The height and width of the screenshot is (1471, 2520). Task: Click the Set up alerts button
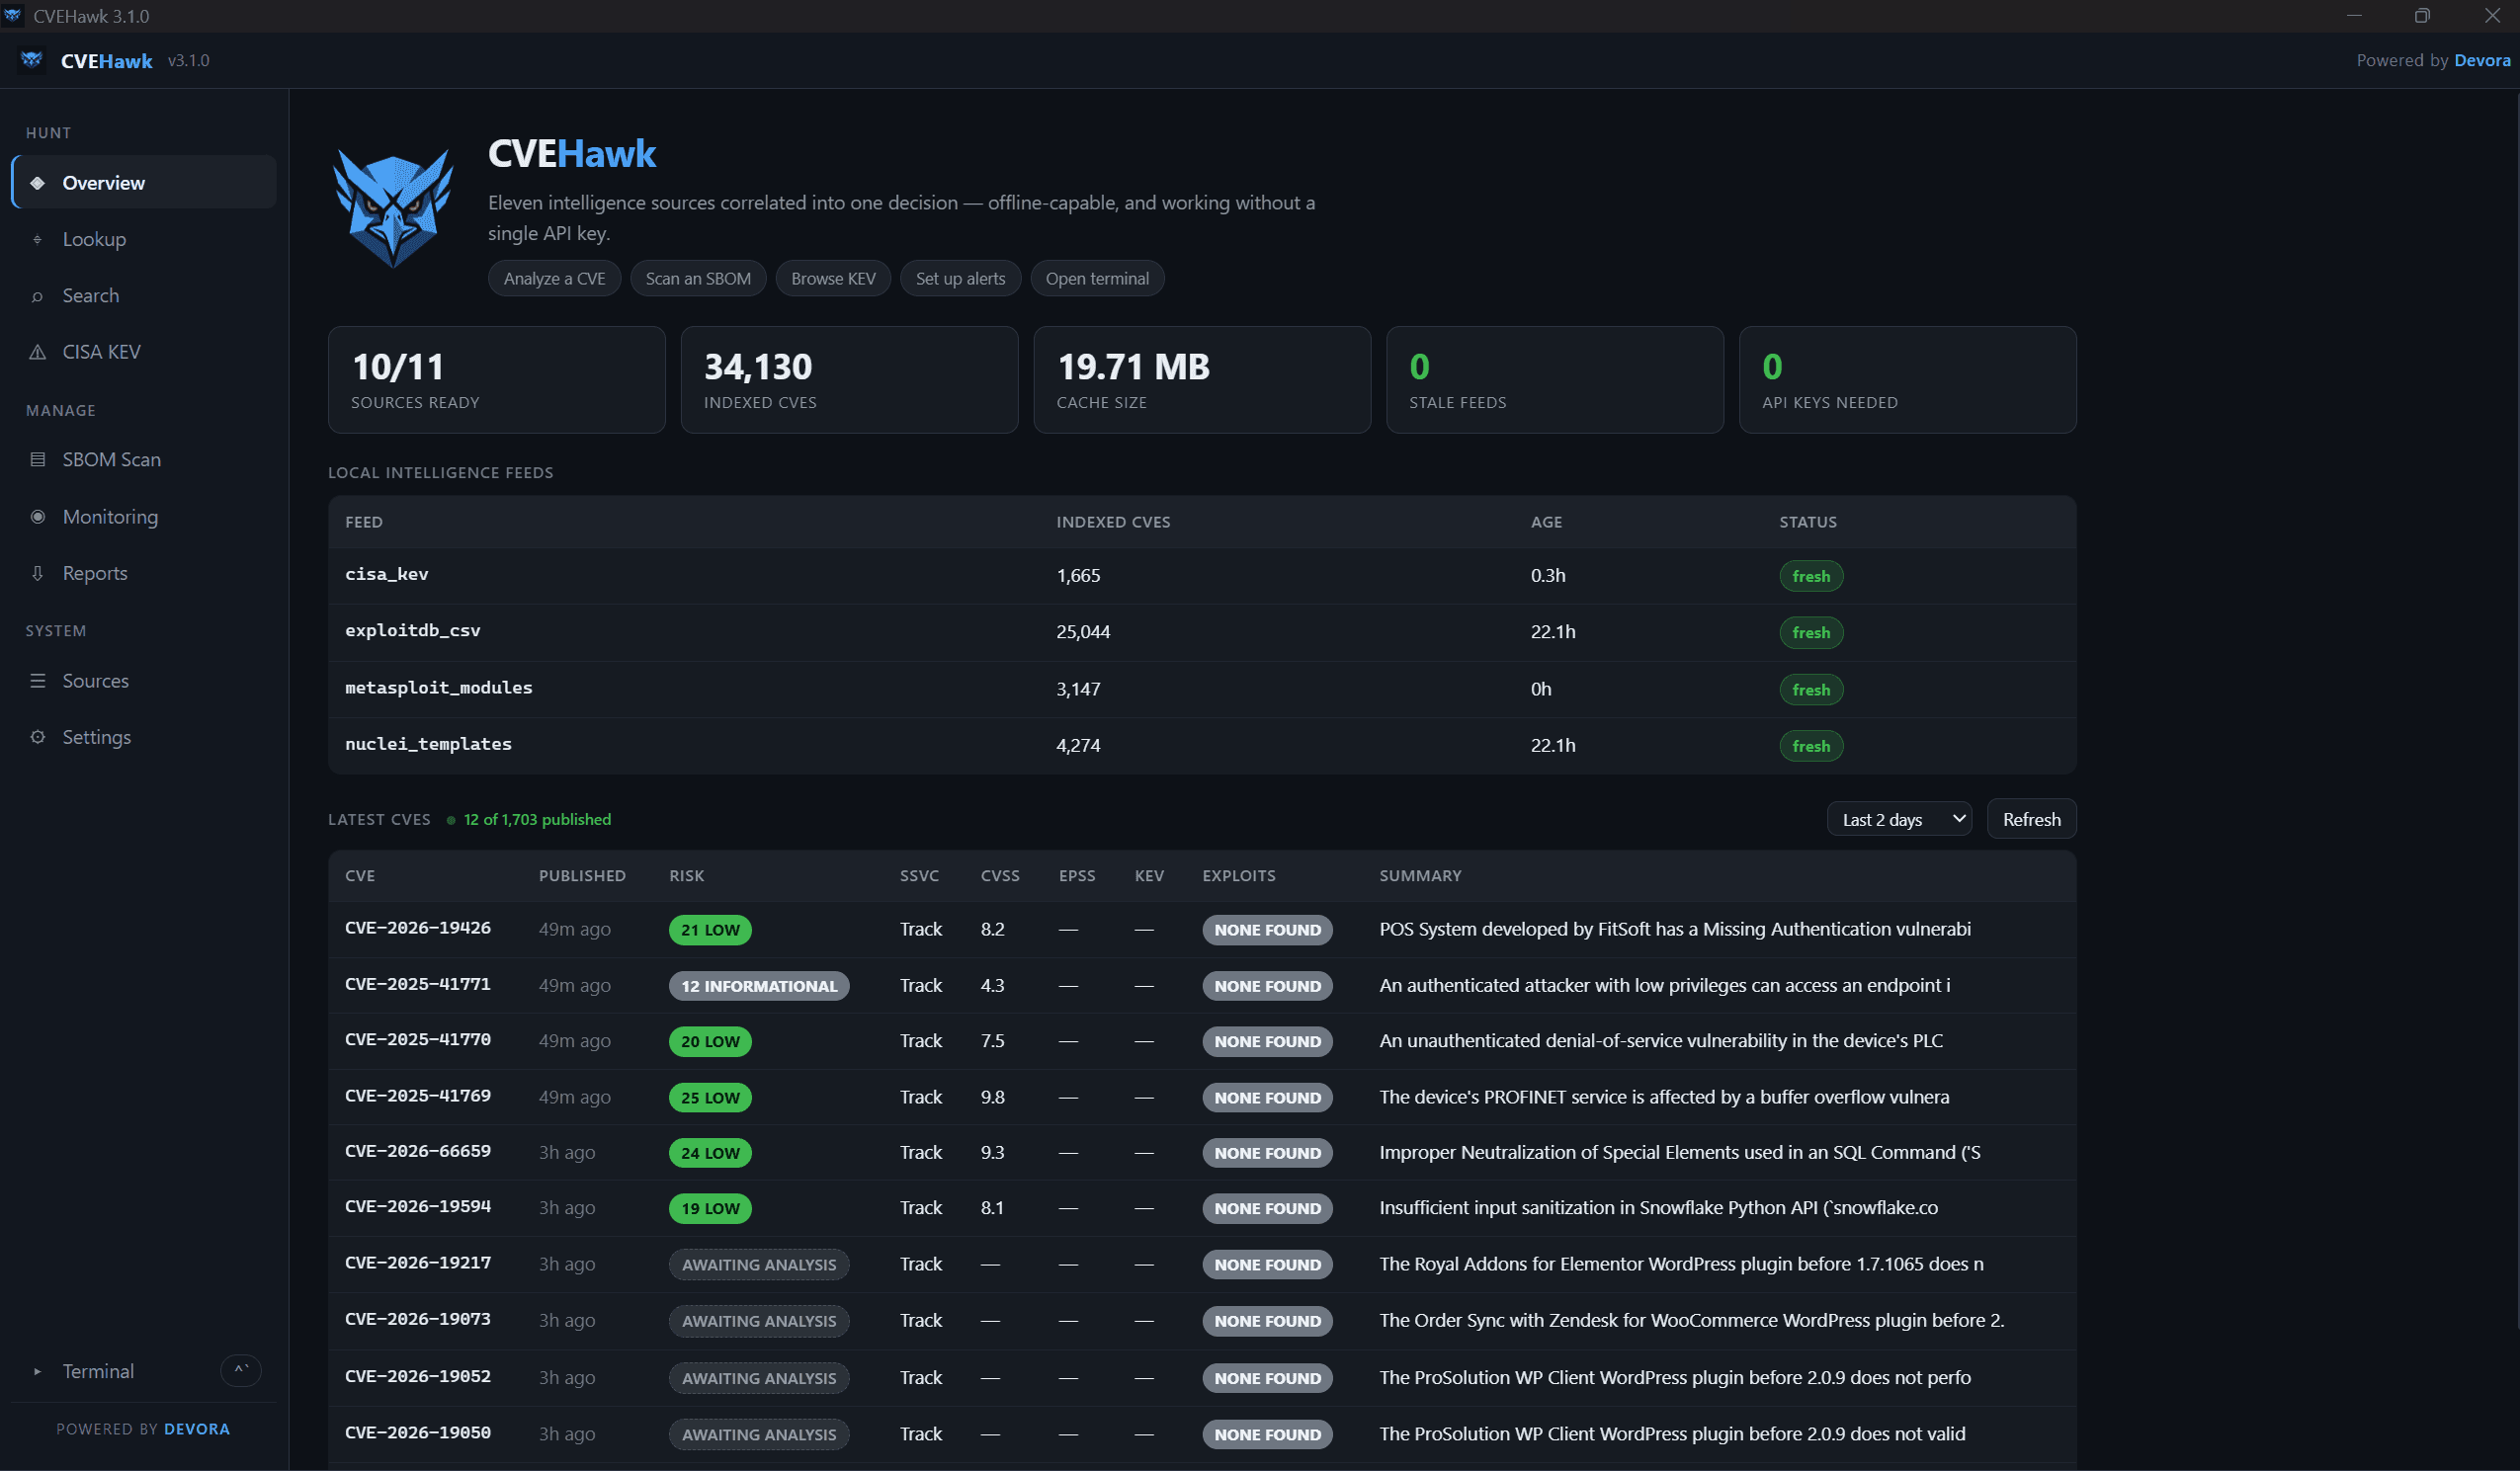coord(960,279)
